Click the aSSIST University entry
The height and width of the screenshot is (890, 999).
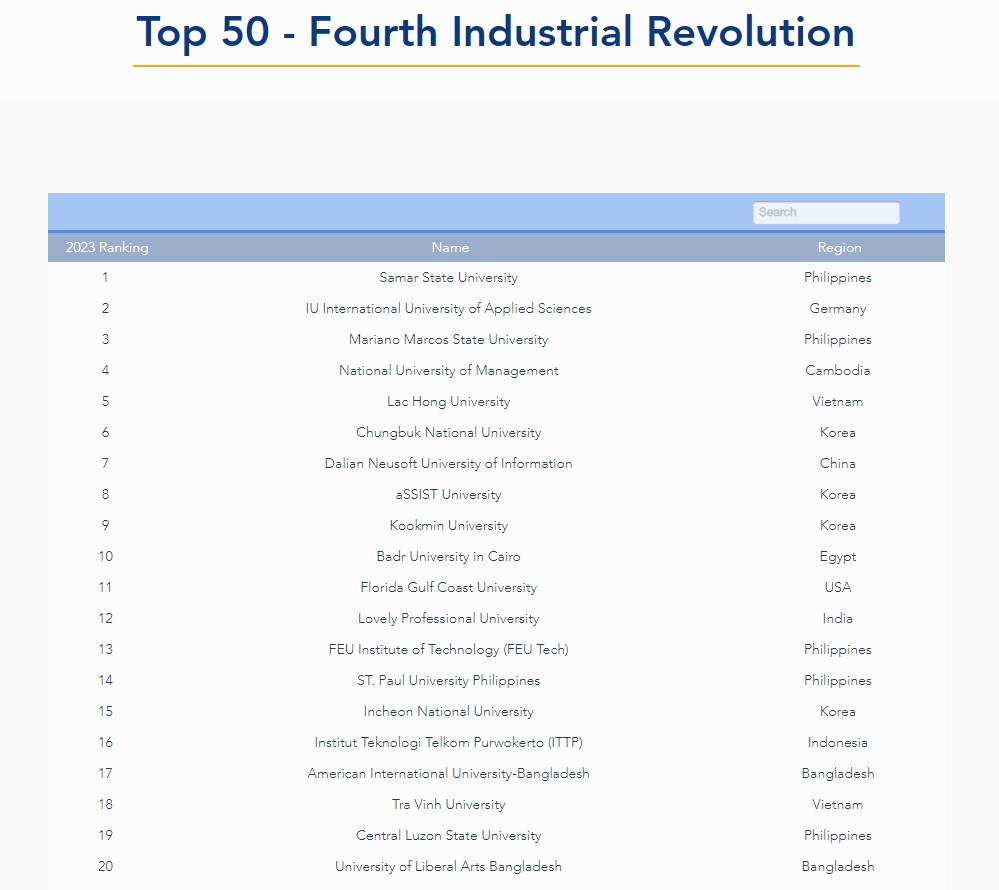(448, 495)
